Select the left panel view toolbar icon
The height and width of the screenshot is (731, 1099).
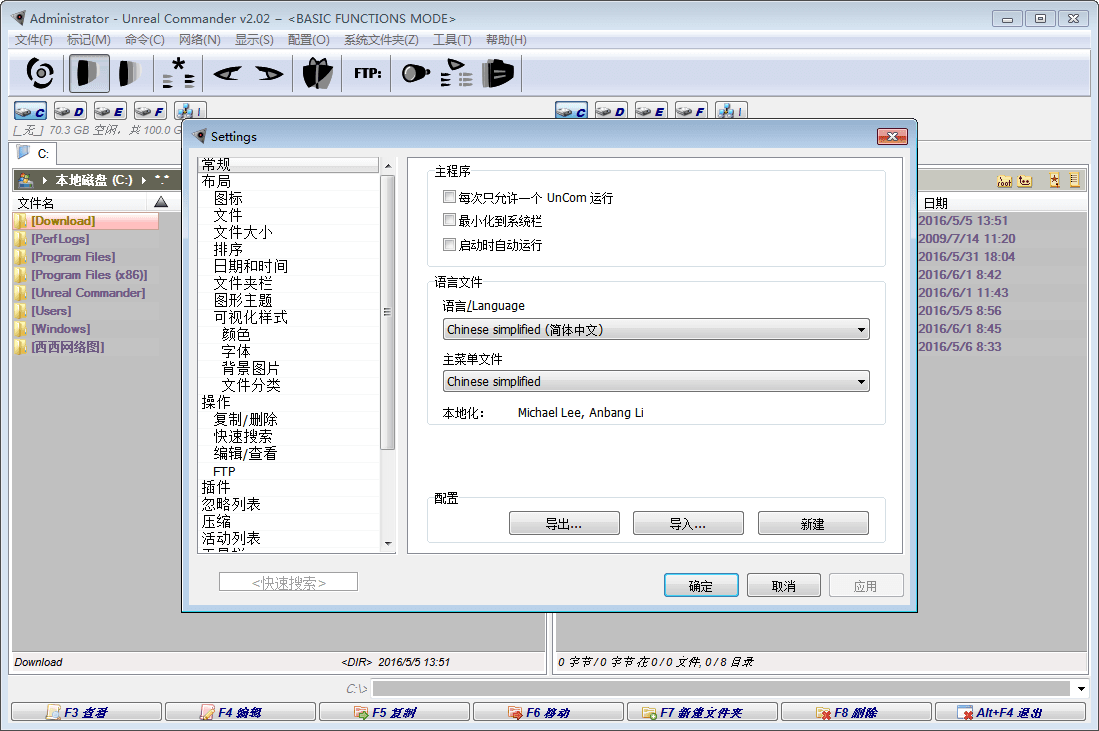pos(88,73)
